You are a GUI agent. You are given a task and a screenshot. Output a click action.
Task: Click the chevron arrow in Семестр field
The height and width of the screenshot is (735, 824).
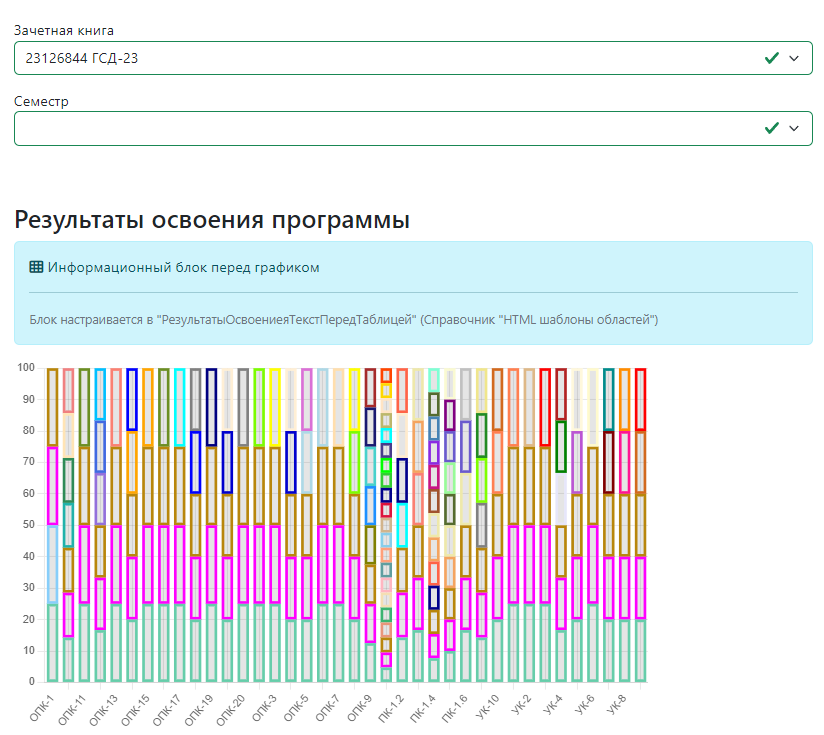click(x=794, y=128)
